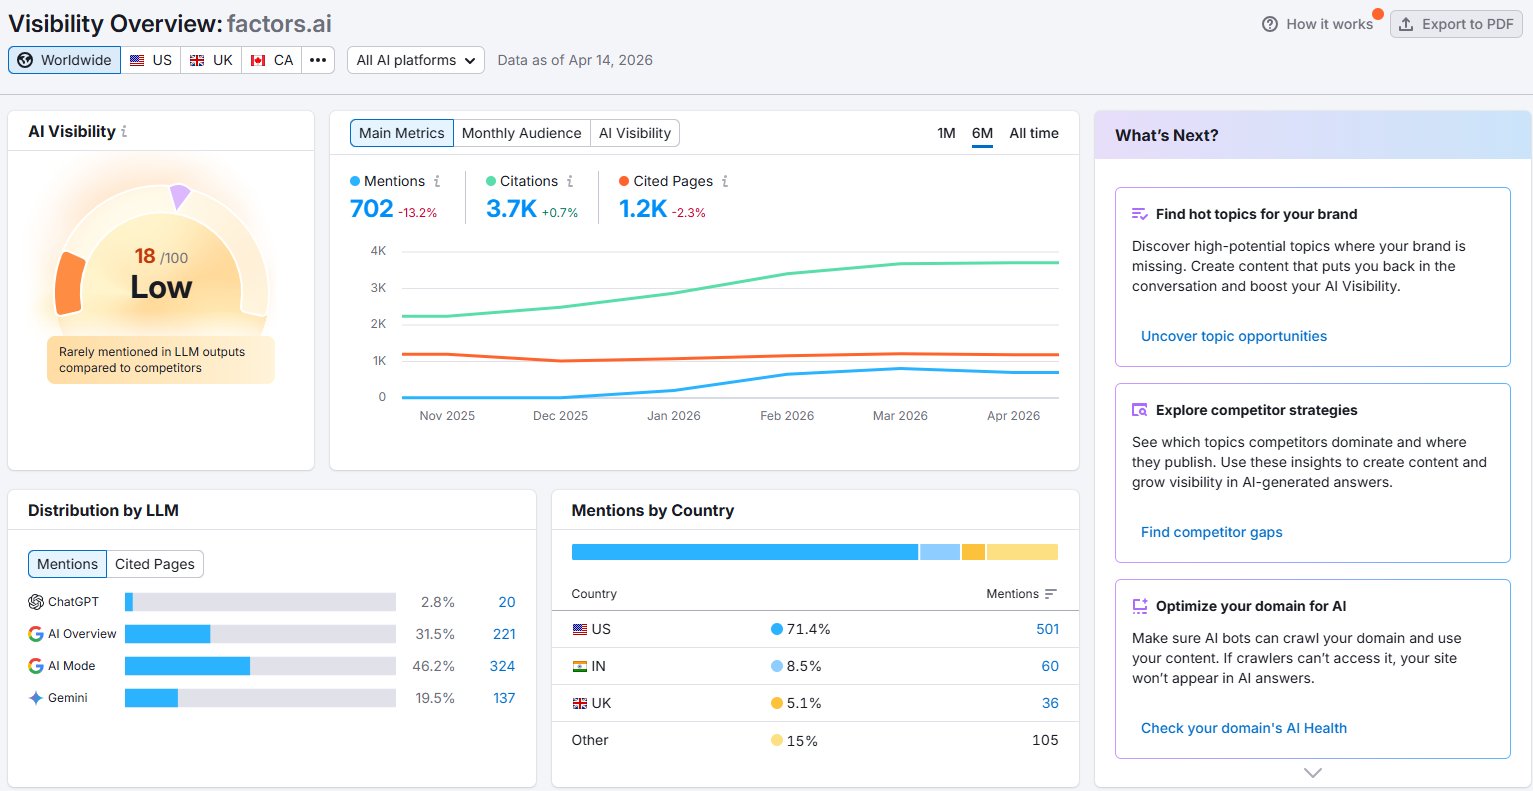Open the All AI platforms dropdown

click(416, 60)
